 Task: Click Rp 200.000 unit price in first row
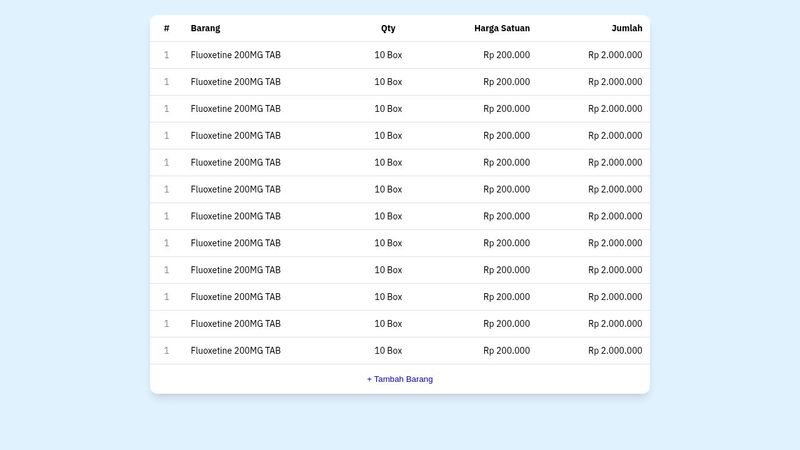[506, 55]
